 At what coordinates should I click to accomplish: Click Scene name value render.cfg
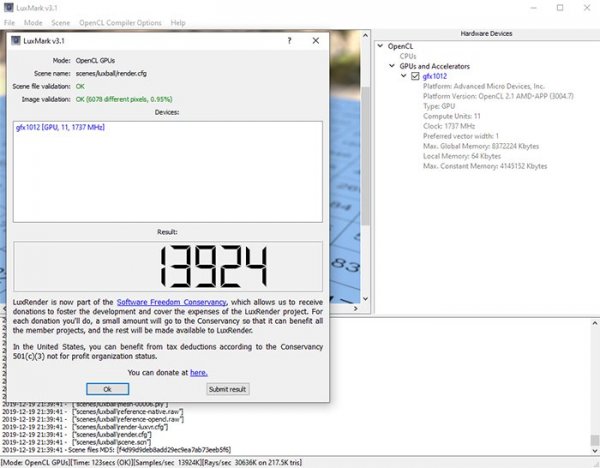[111, 73]
